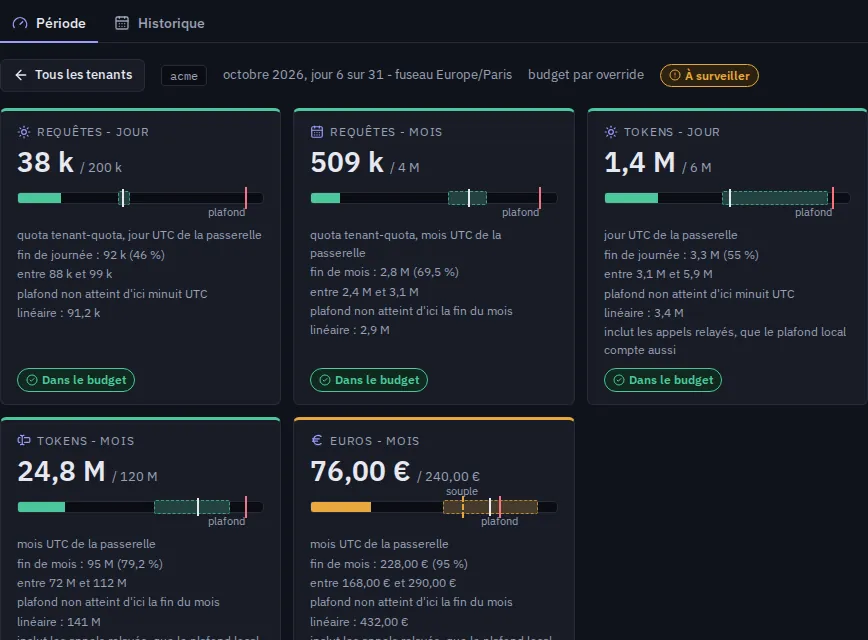The image size is (868, 640).
Task: Click 'fin de journée : 3,3 M (55 %)'
Action: click(x=681, y=255)
